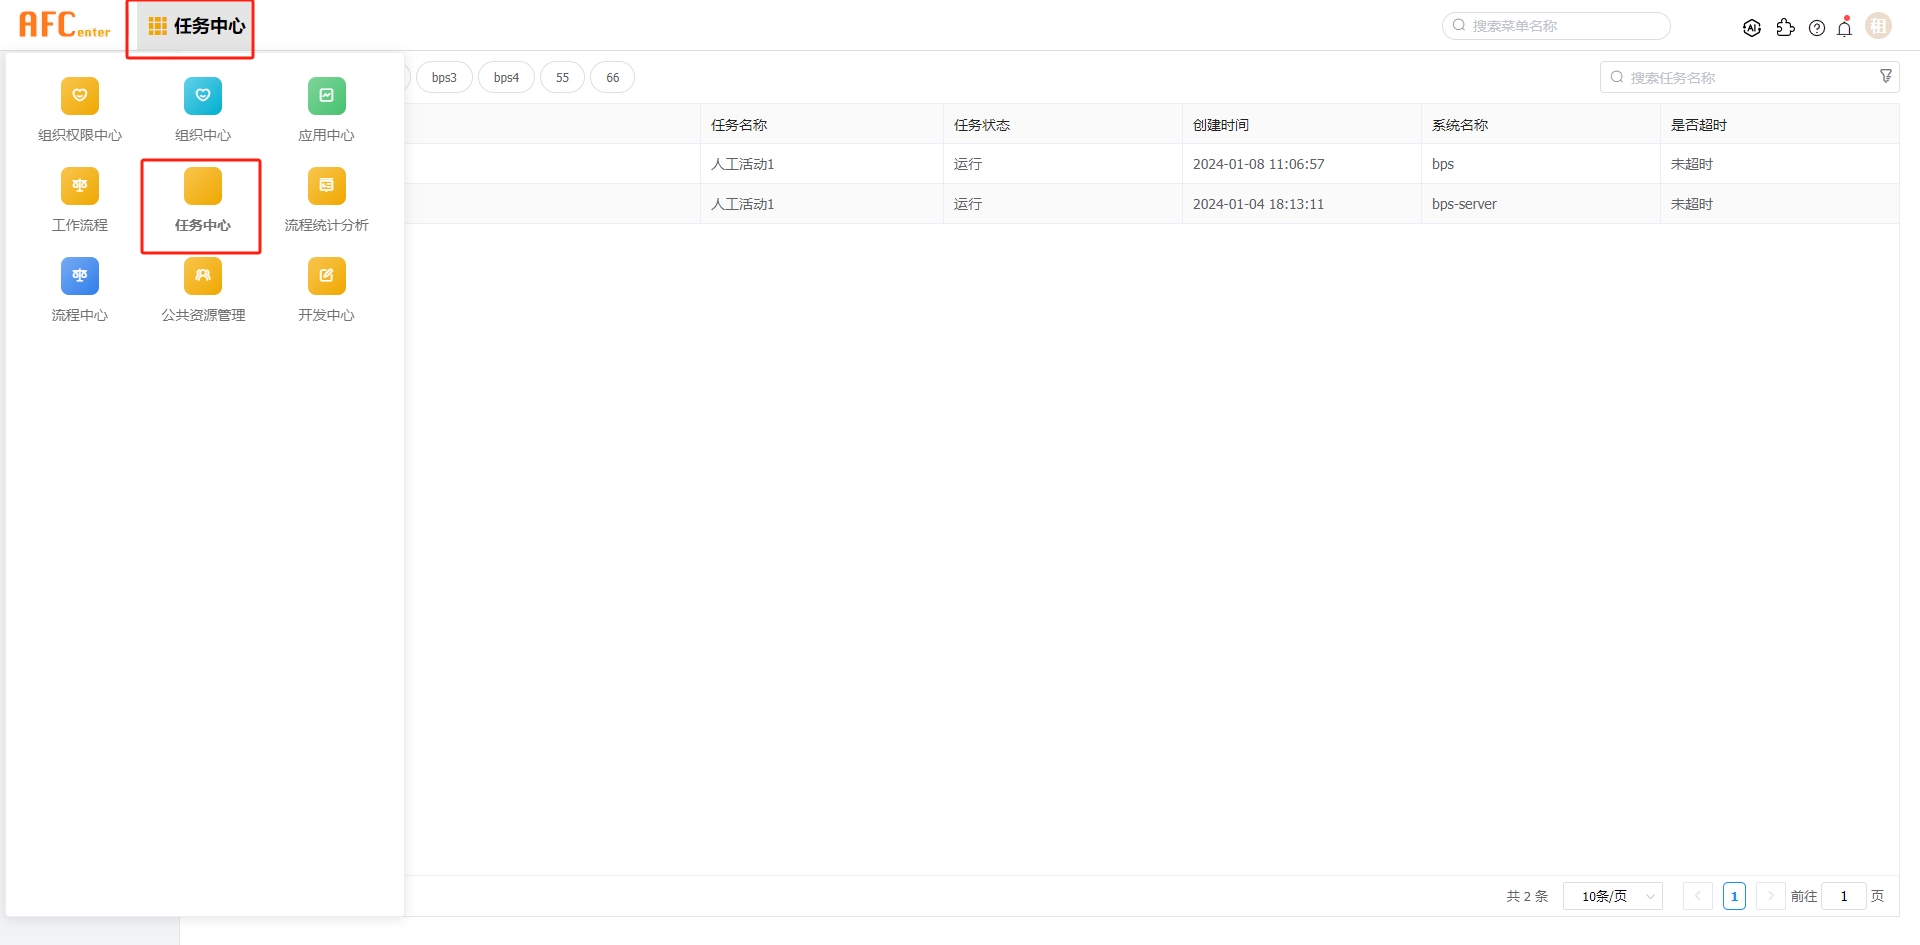Click the 租 user avatar
The image size is (1920, 945).
click(1878, 25)
